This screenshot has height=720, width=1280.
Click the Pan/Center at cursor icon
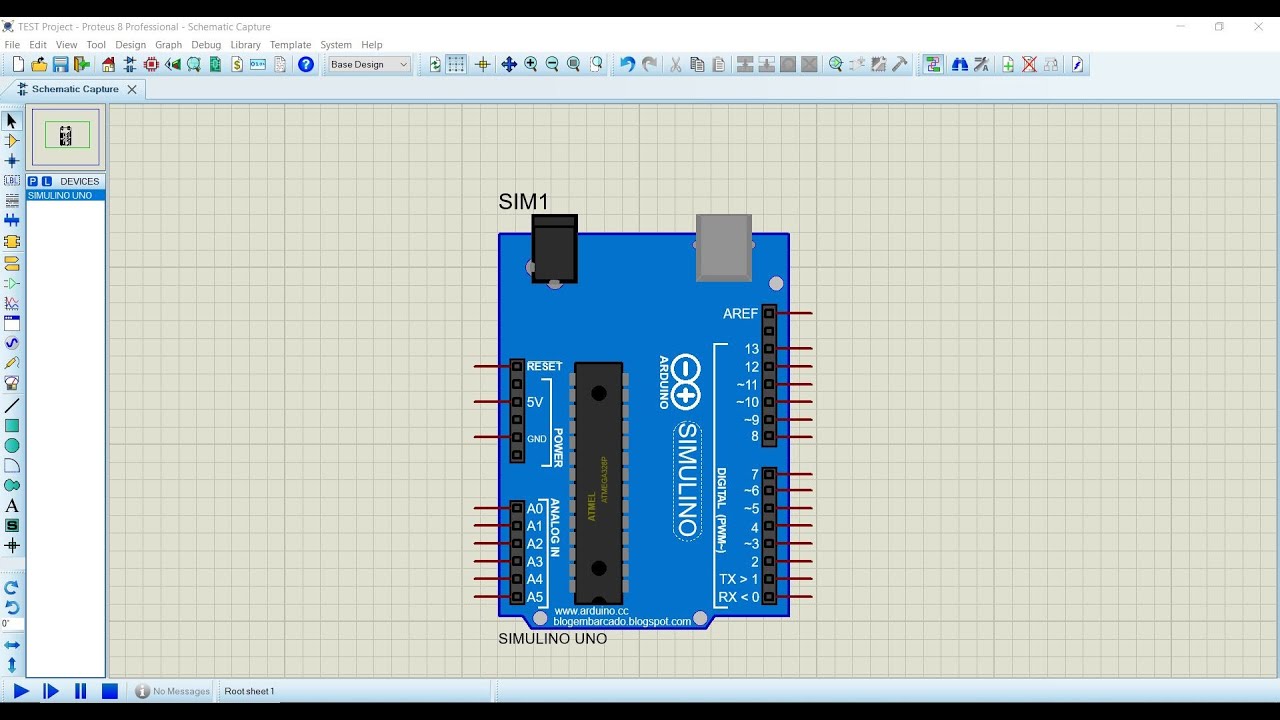509,64
